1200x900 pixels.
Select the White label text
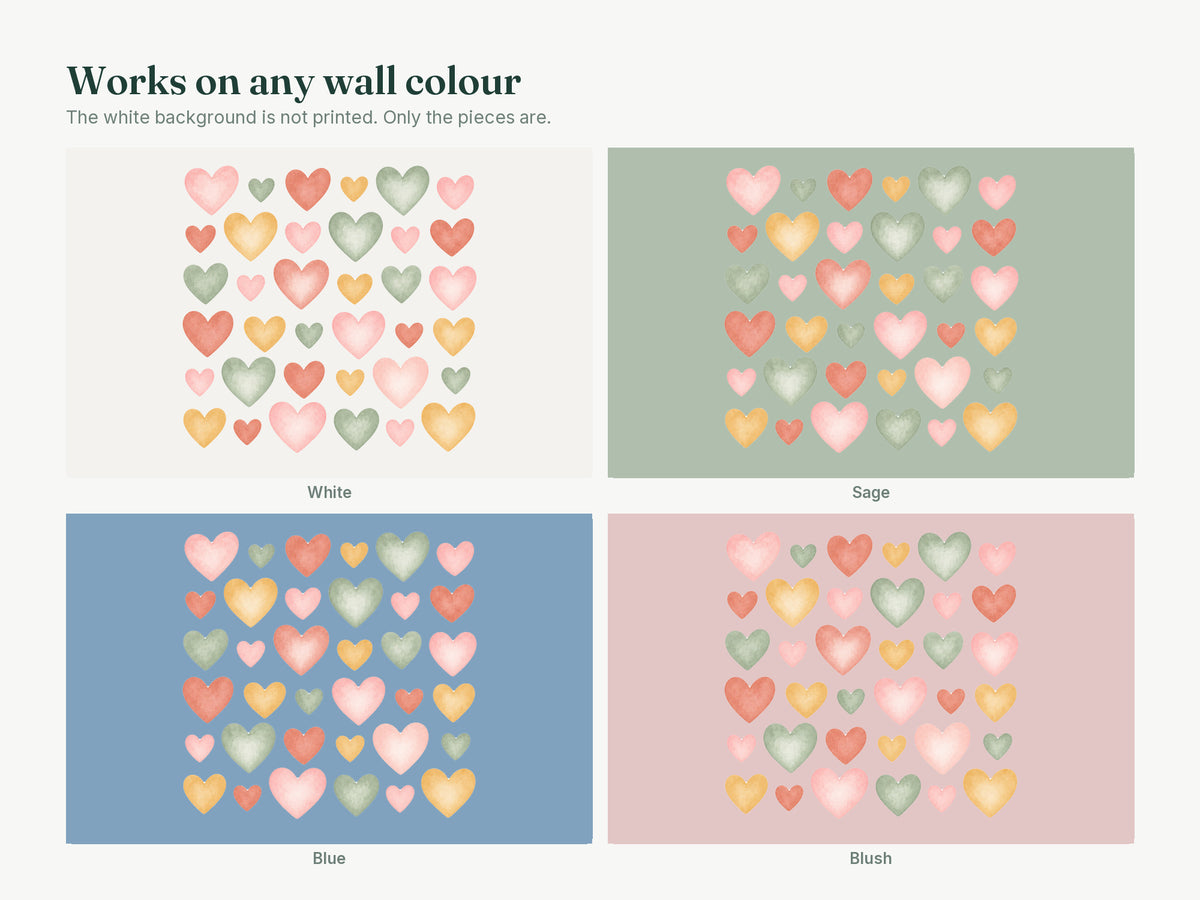[329, 492]
